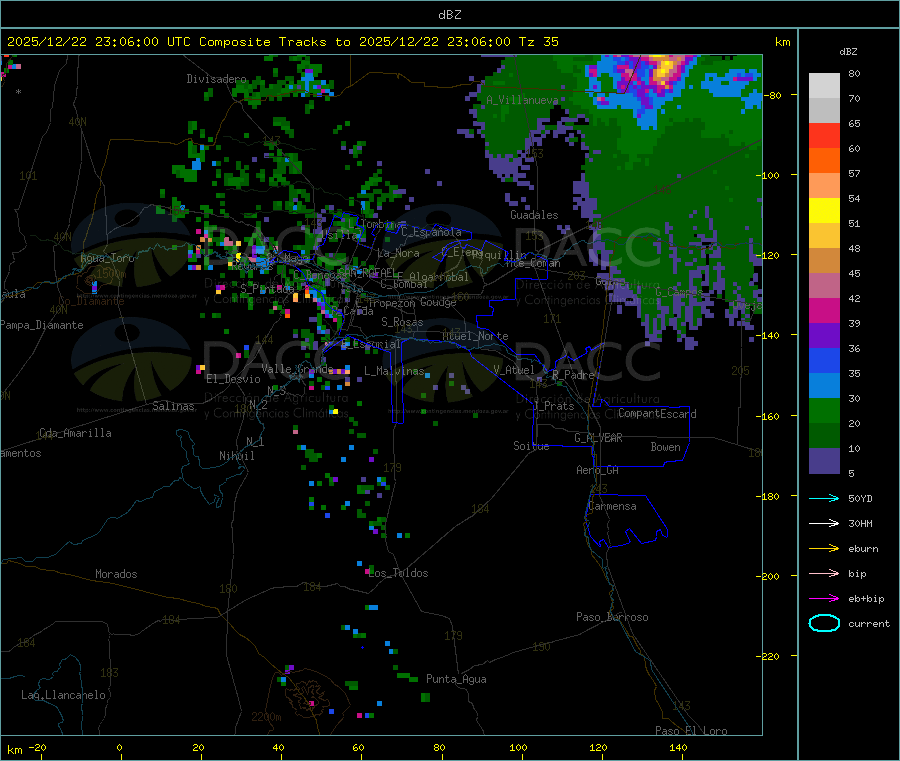Screen dimensions: 900x761
Task: Click the Paso_El_Loro map label
Action: (x=691, y=731)
